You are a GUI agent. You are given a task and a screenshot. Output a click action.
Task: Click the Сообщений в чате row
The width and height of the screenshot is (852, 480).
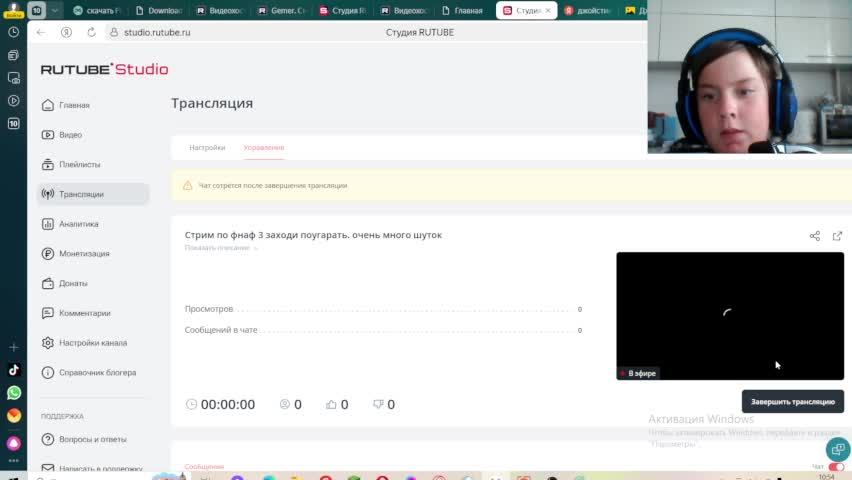click(x=384, y=330)
